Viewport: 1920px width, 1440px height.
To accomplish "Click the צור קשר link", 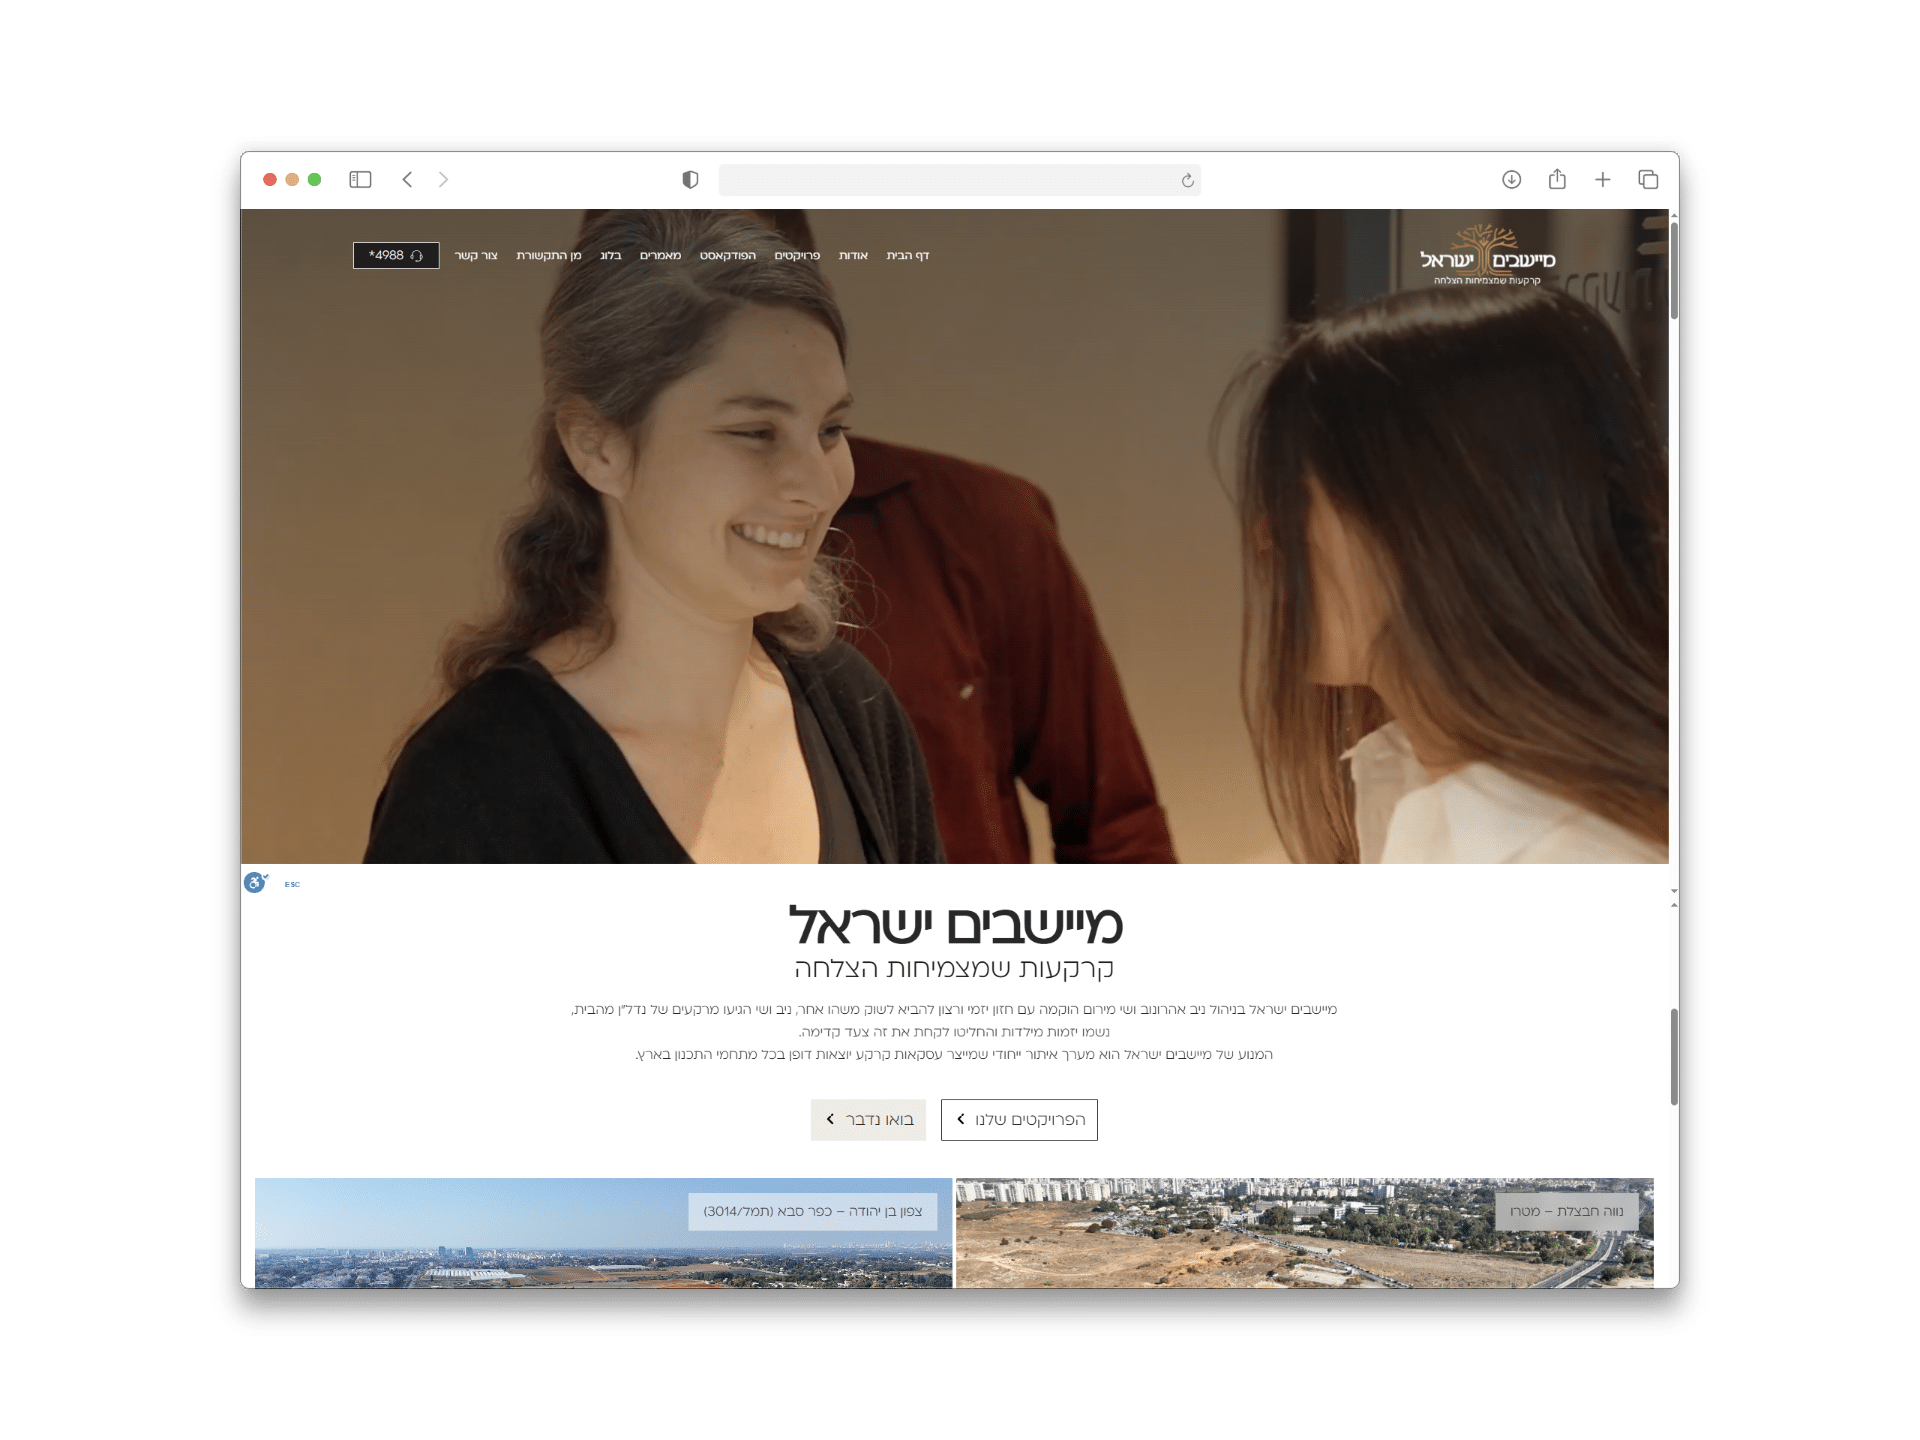I will [x=477, y=257].
